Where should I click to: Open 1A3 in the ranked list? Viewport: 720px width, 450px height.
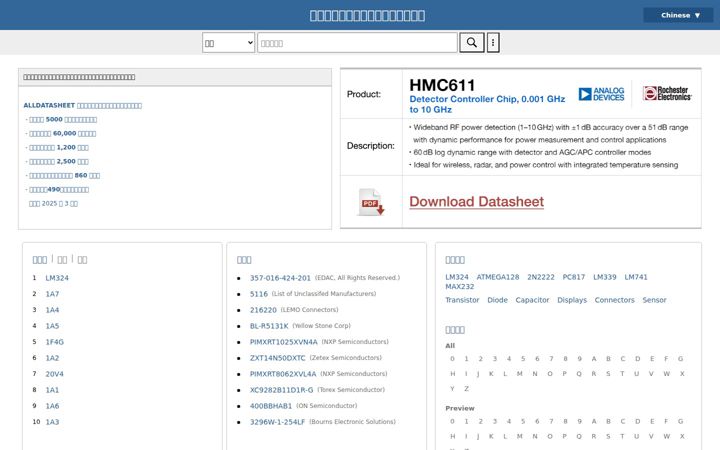coord(52,422)
